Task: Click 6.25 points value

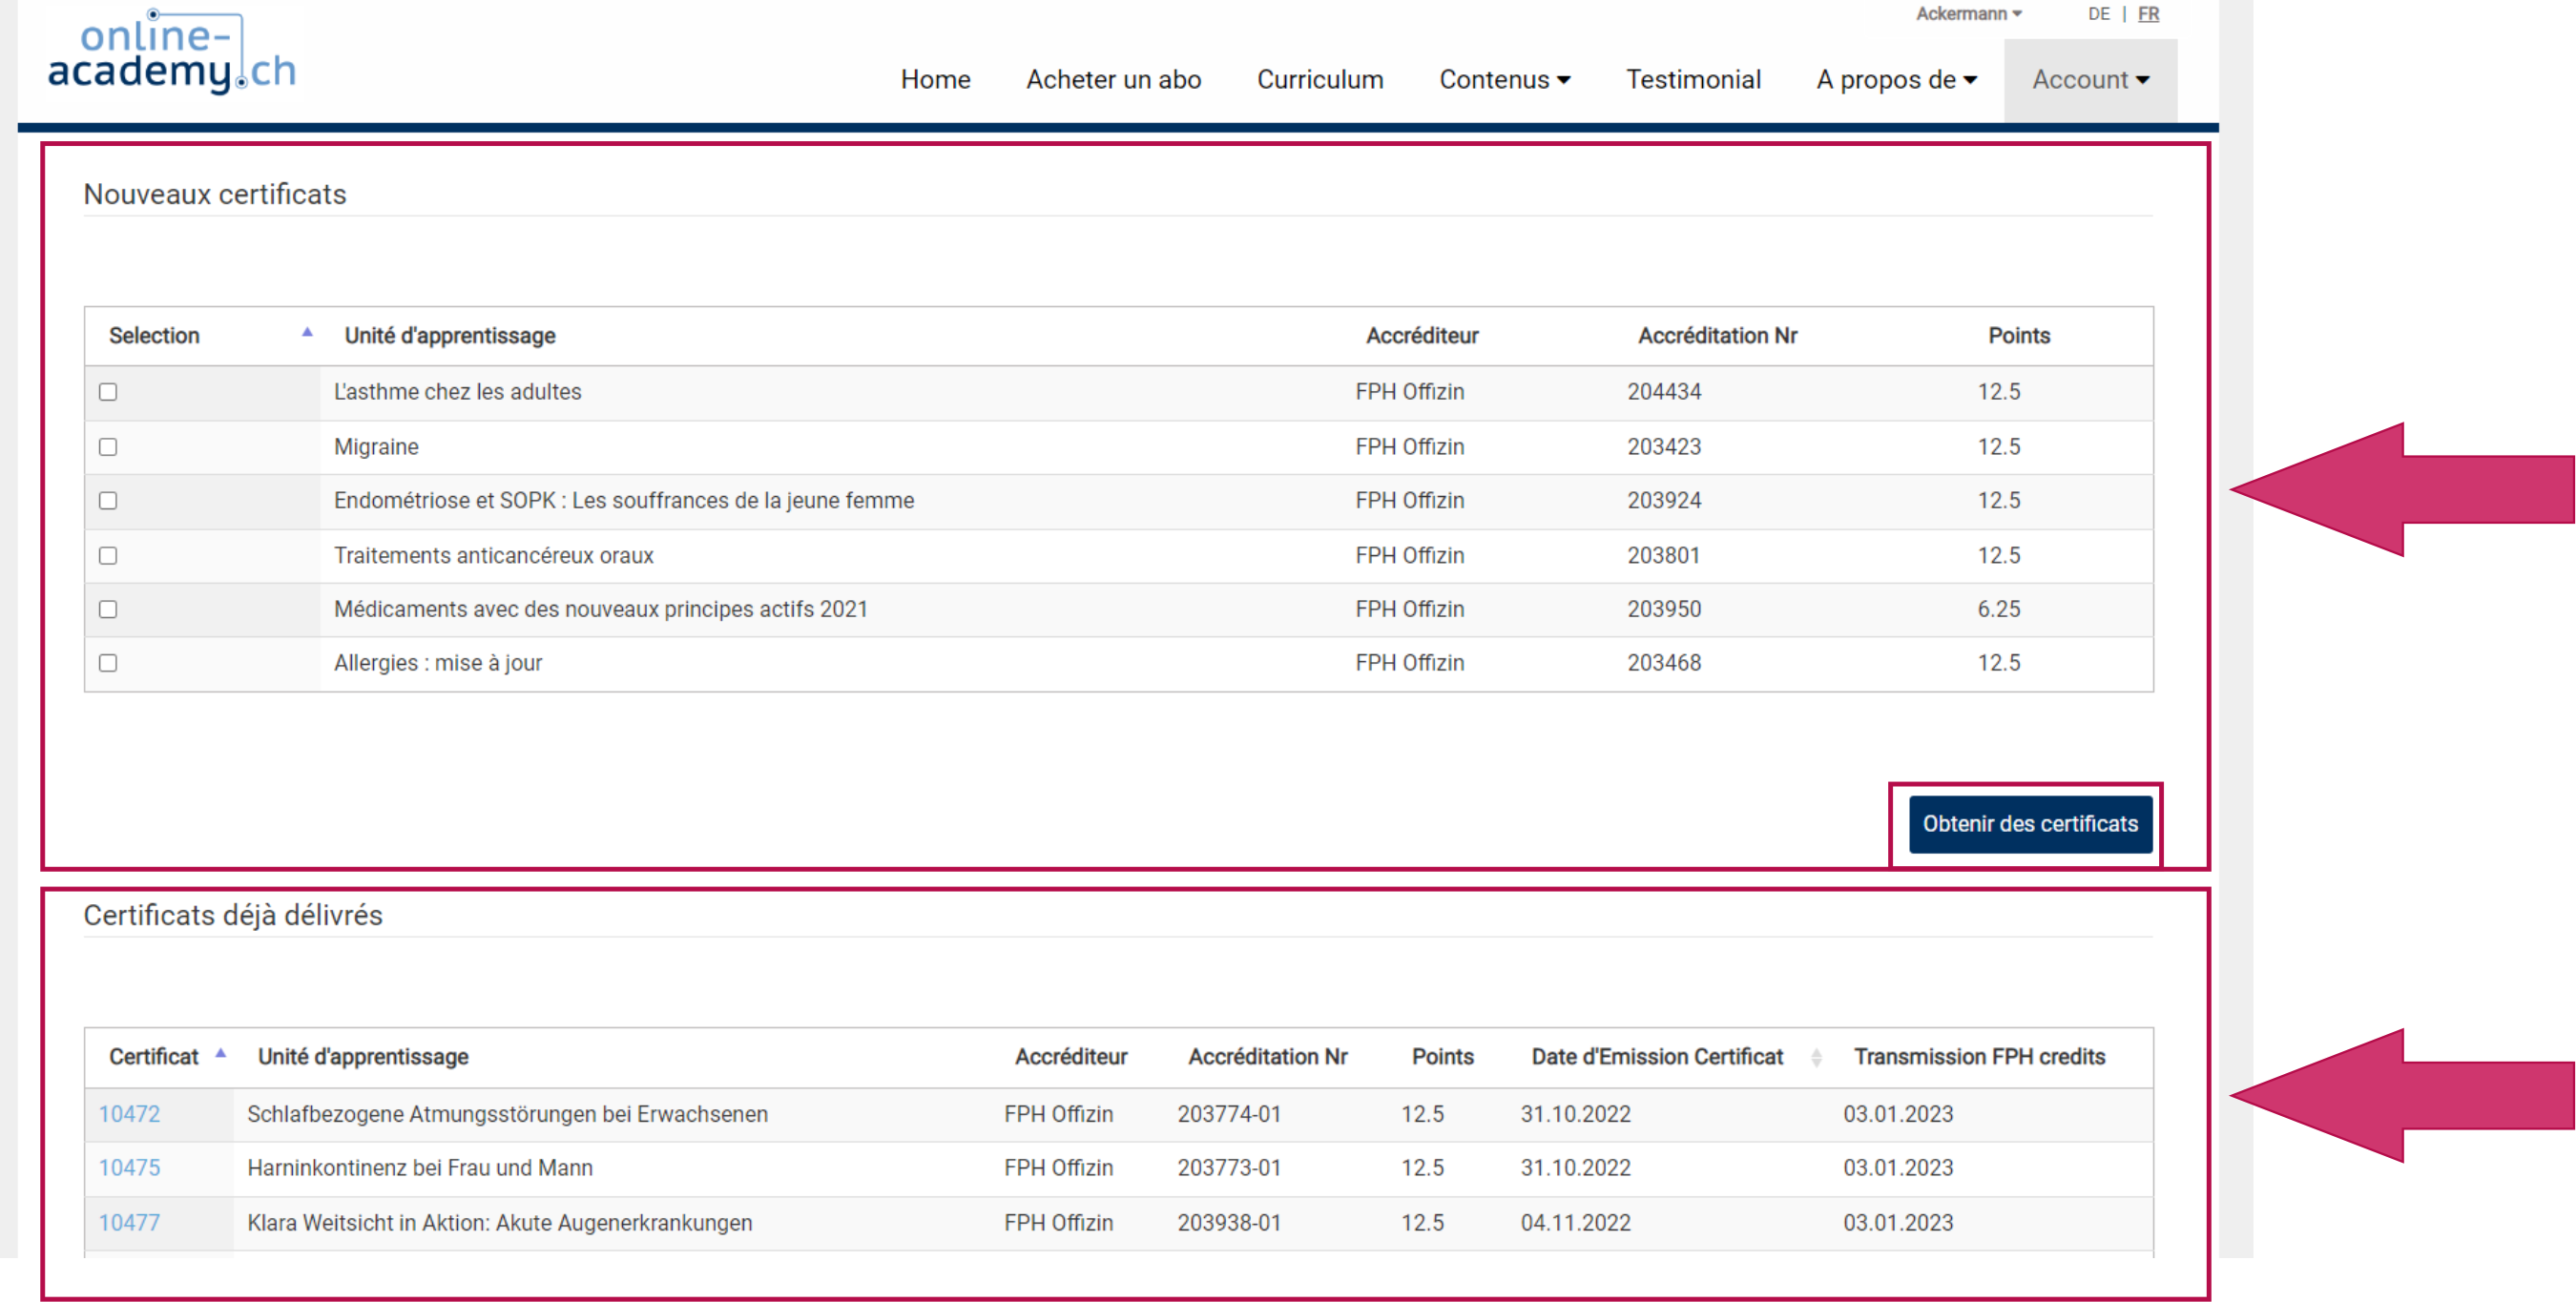Action: (1998, 610)
